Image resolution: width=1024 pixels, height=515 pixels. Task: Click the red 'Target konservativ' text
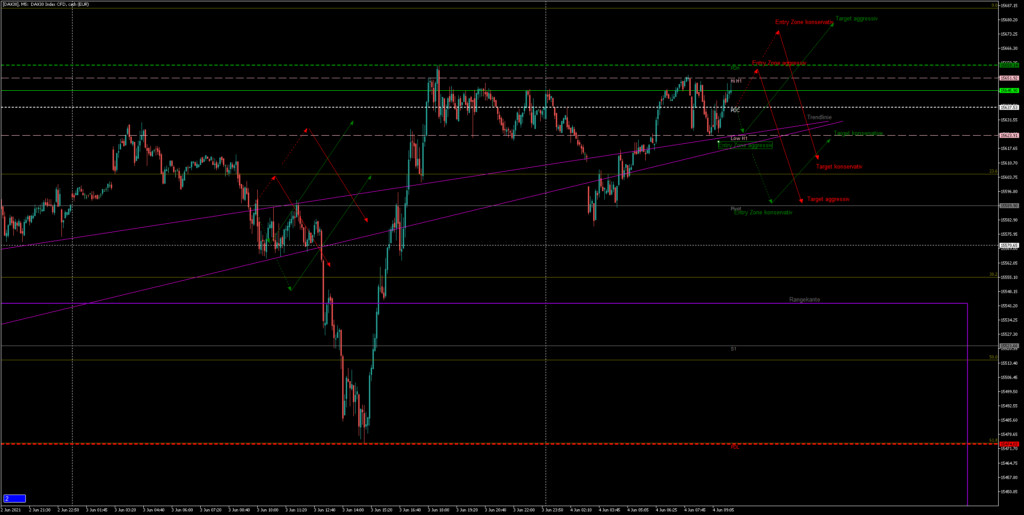pyautogui.click(x=839, y=167)
